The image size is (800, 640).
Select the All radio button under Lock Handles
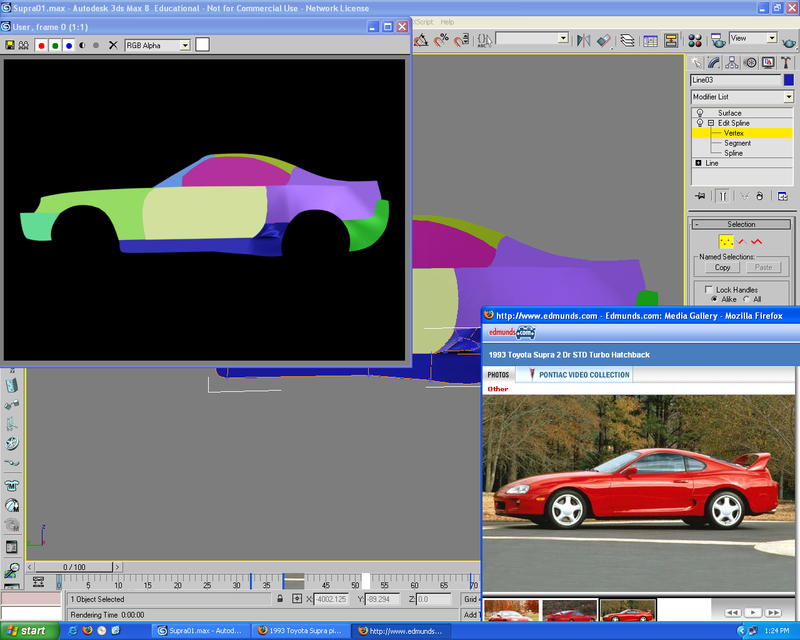click(x=746, y=299)
